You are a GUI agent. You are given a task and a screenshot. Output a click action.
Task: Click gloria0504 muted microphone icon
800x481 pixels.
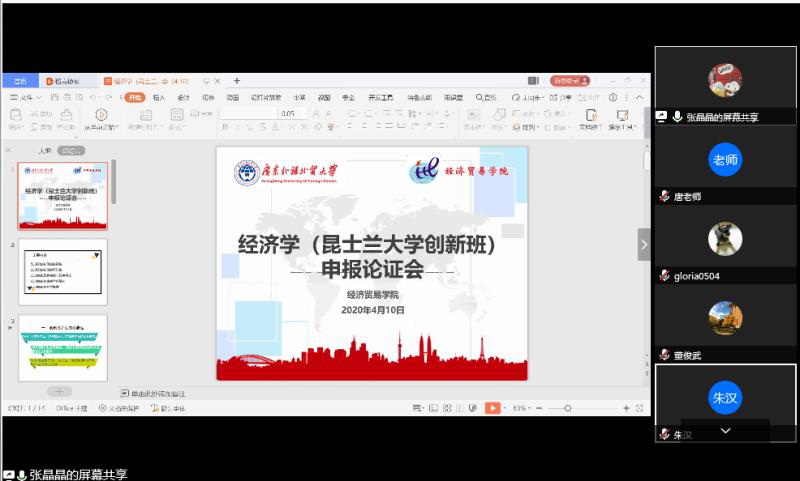[x=664, y=276]
